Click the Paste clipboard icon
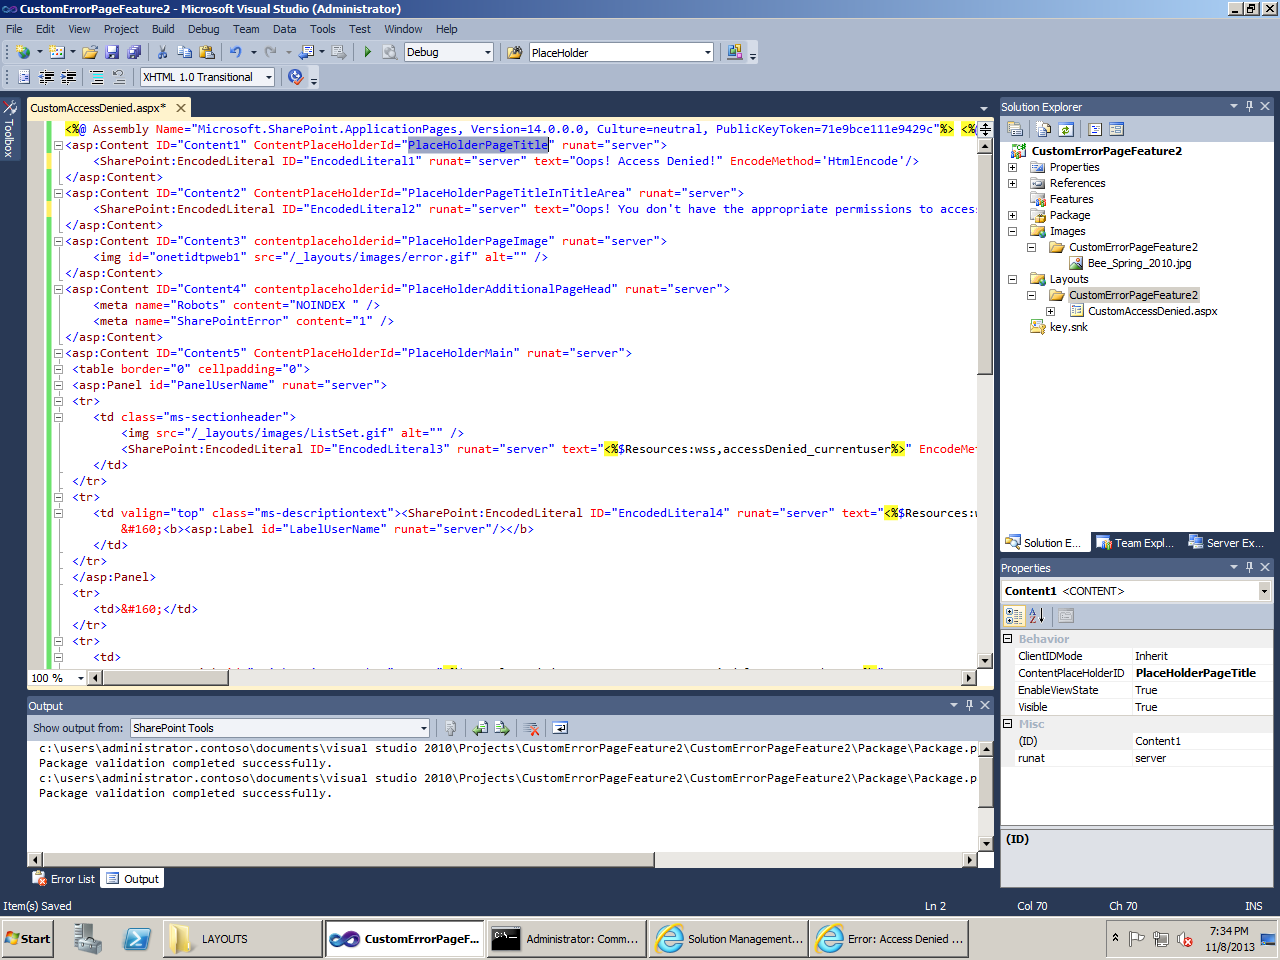1280x960 pixels. 207,52
